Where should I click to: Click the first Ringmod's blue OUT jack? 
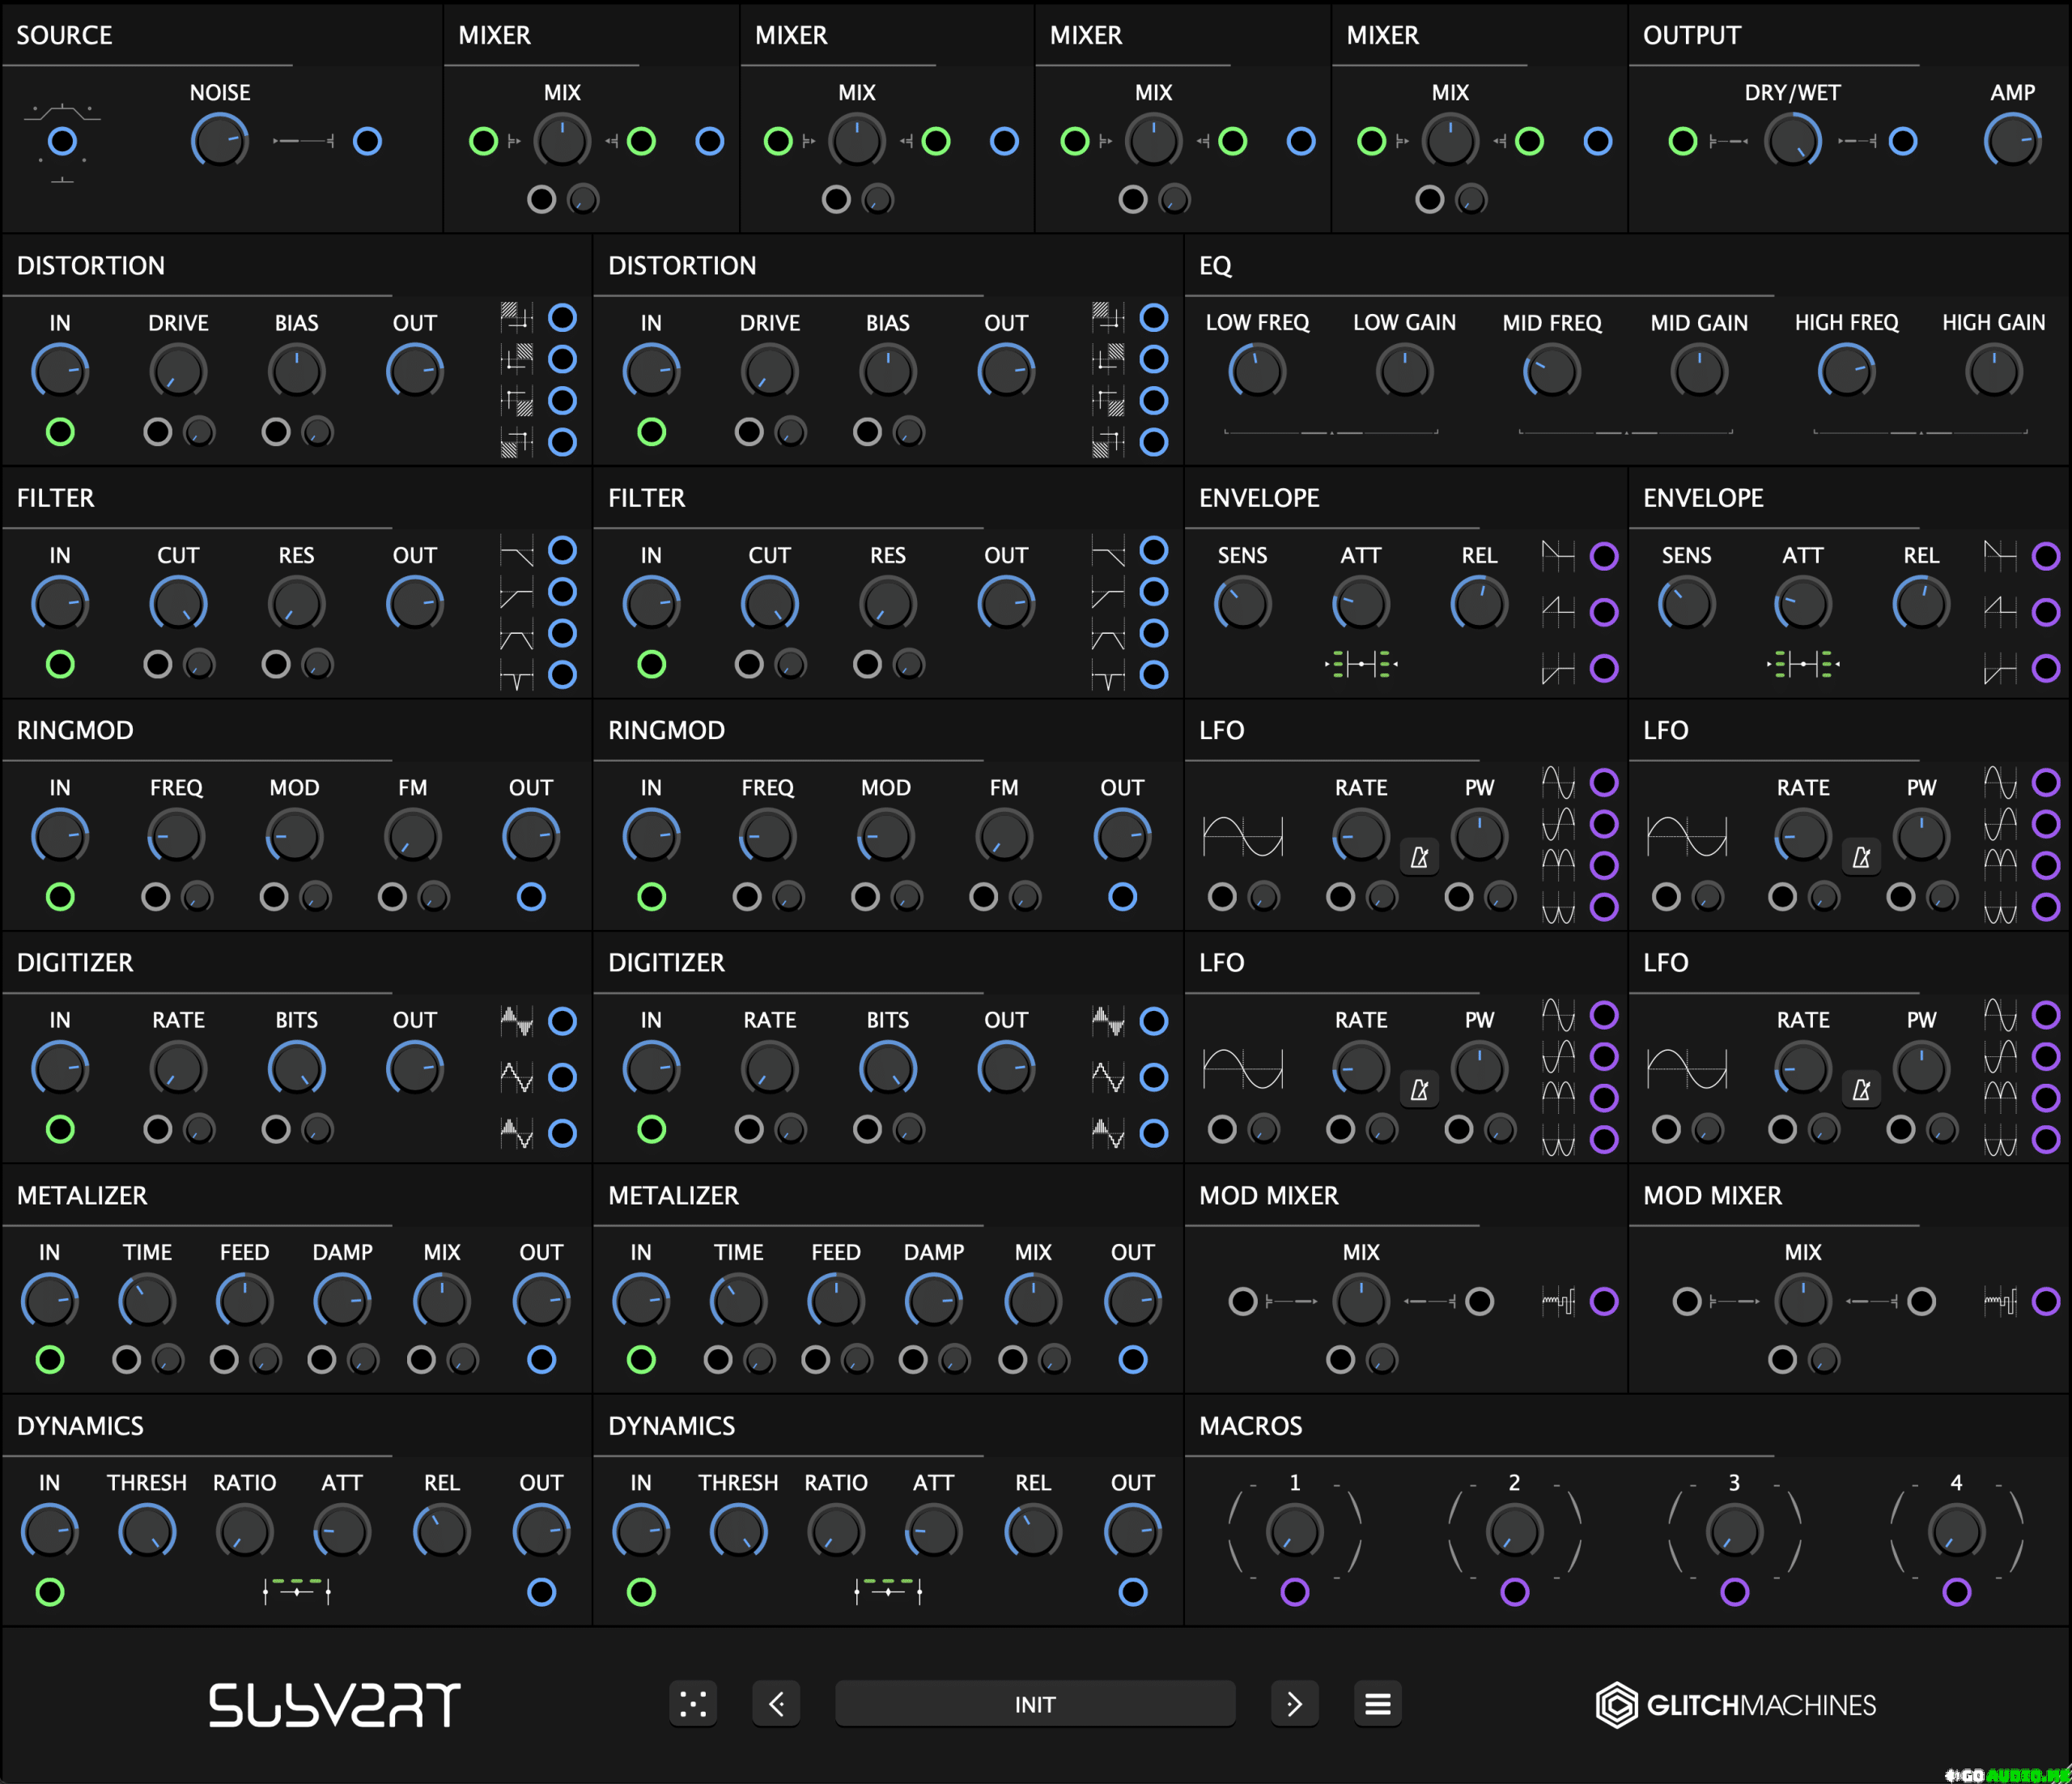(531, 896)
